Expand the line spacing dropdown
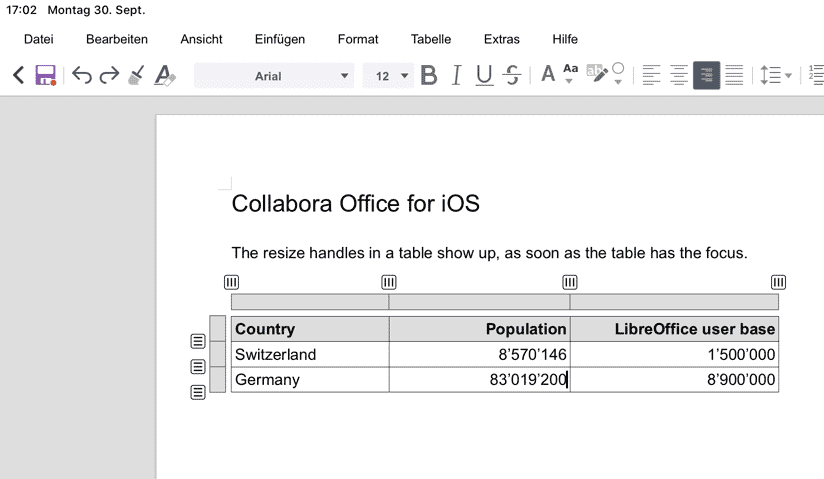824x479 pixels. [788, 76]
